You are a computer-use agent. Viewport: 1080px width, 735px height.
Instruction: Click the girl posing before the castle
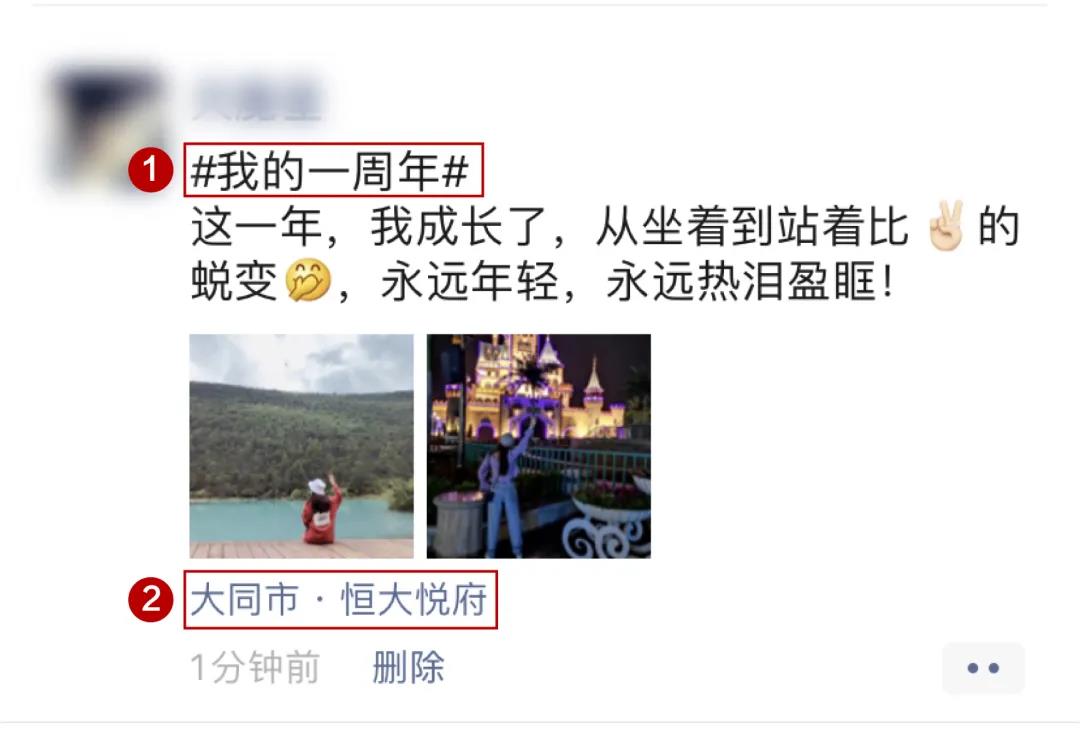(506, 489)
